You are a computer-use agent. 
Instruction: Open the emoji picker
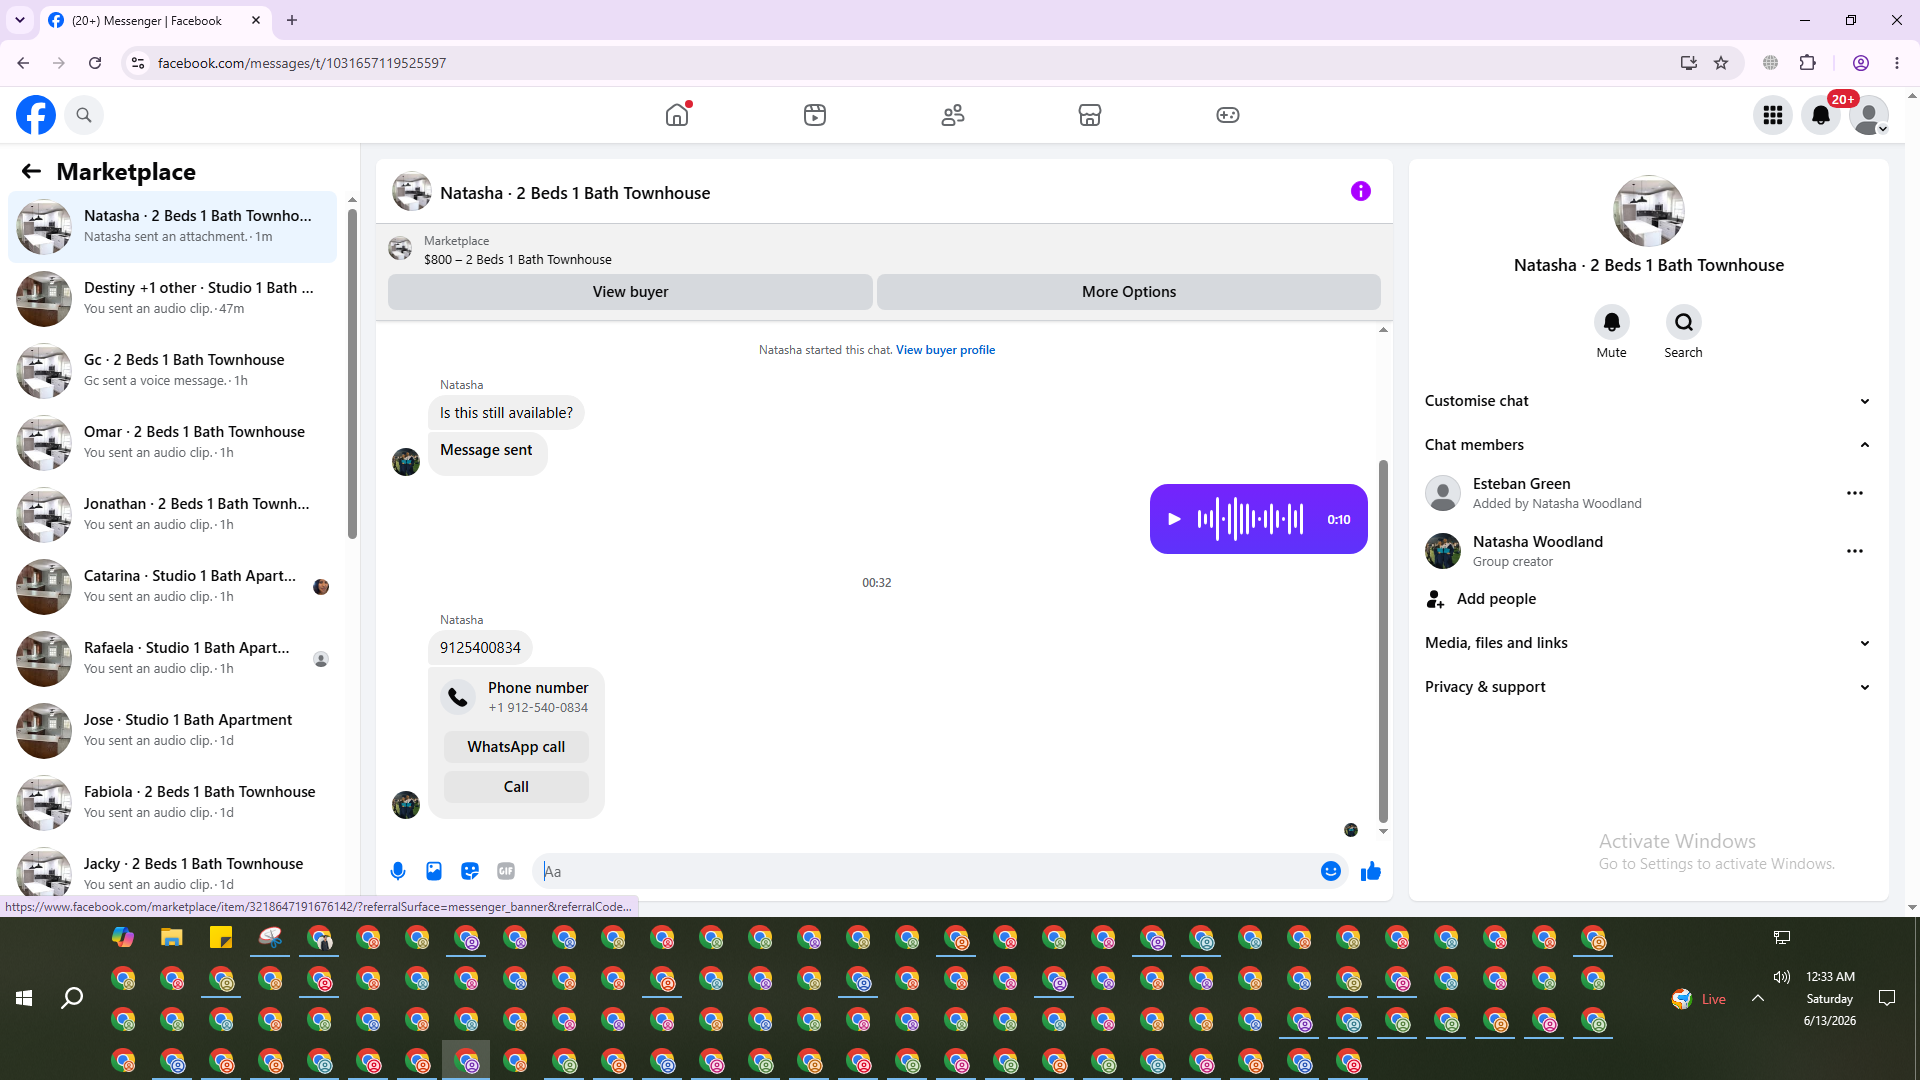1331,871
